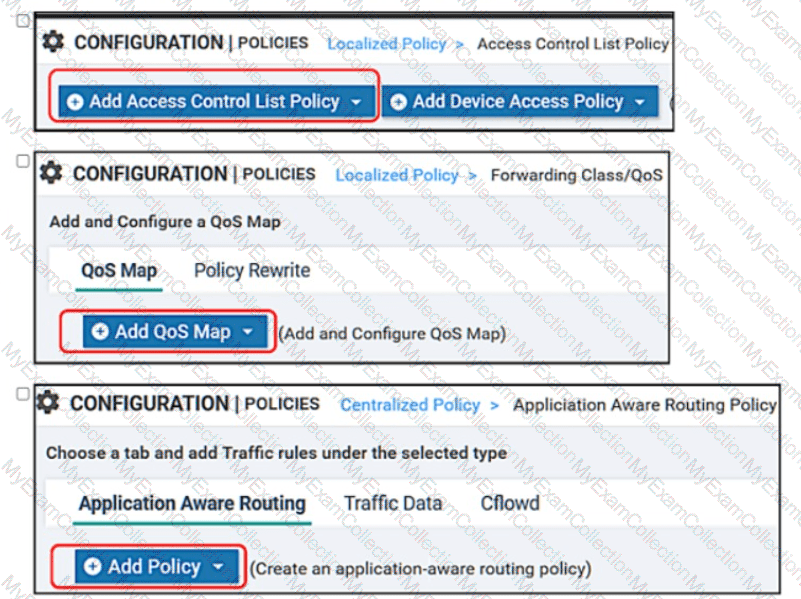Click the gear icon in Access Control List panel

[x=54, y=42]
